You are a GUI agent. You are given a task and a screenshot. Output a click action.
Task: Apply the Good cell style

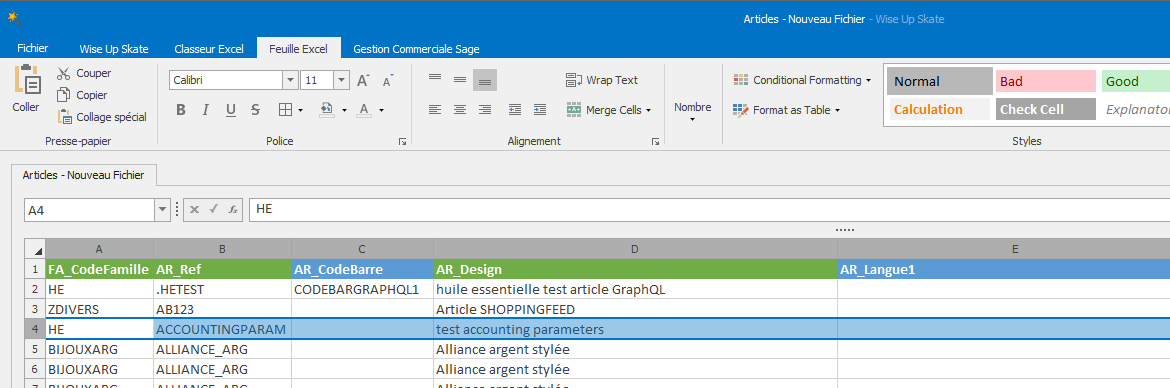point(1136,81)
